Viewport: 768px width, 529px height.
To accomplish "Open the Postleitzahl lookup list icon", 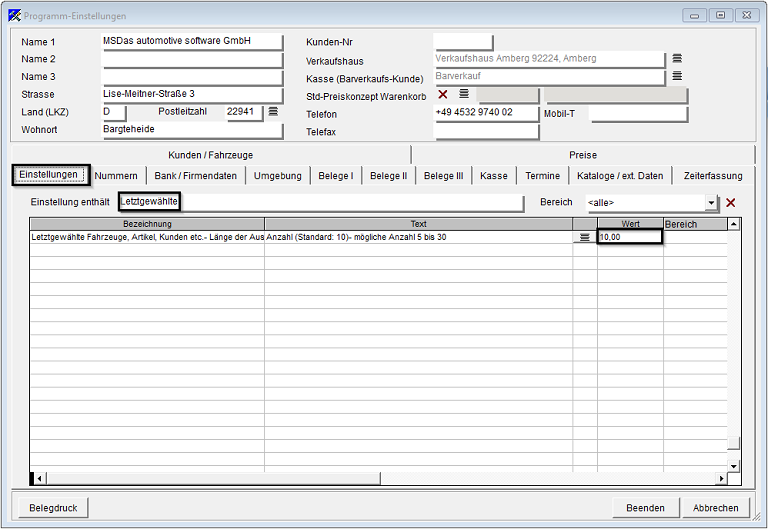I will click(273, 112).
